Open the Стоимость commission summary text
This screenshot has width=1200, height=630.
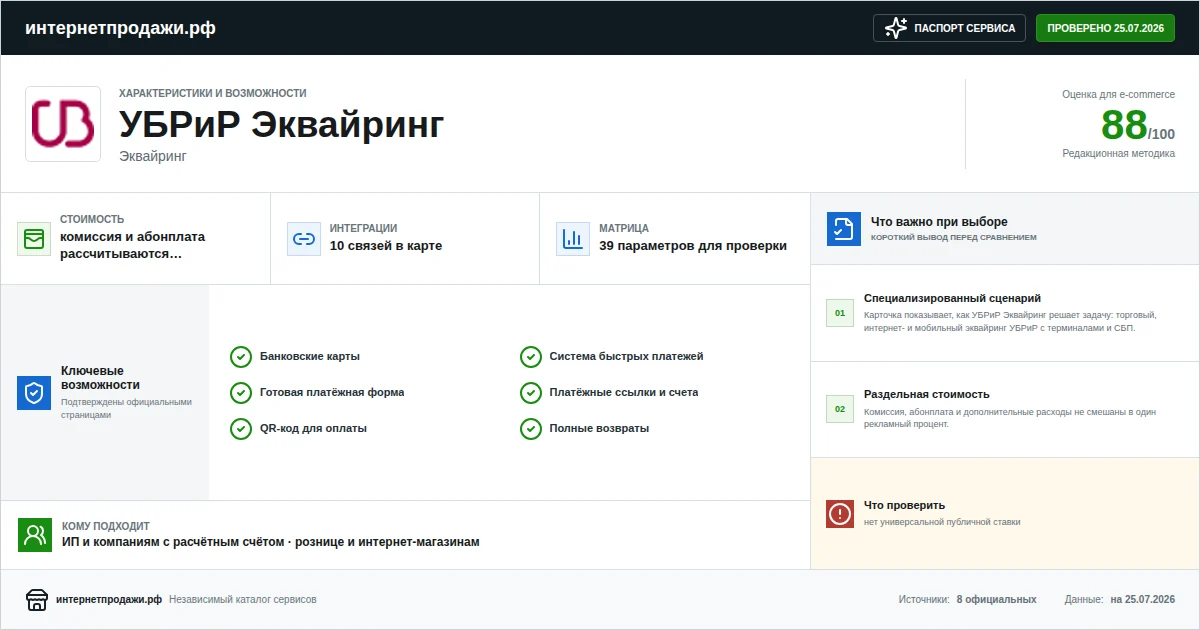click(132, 245)
